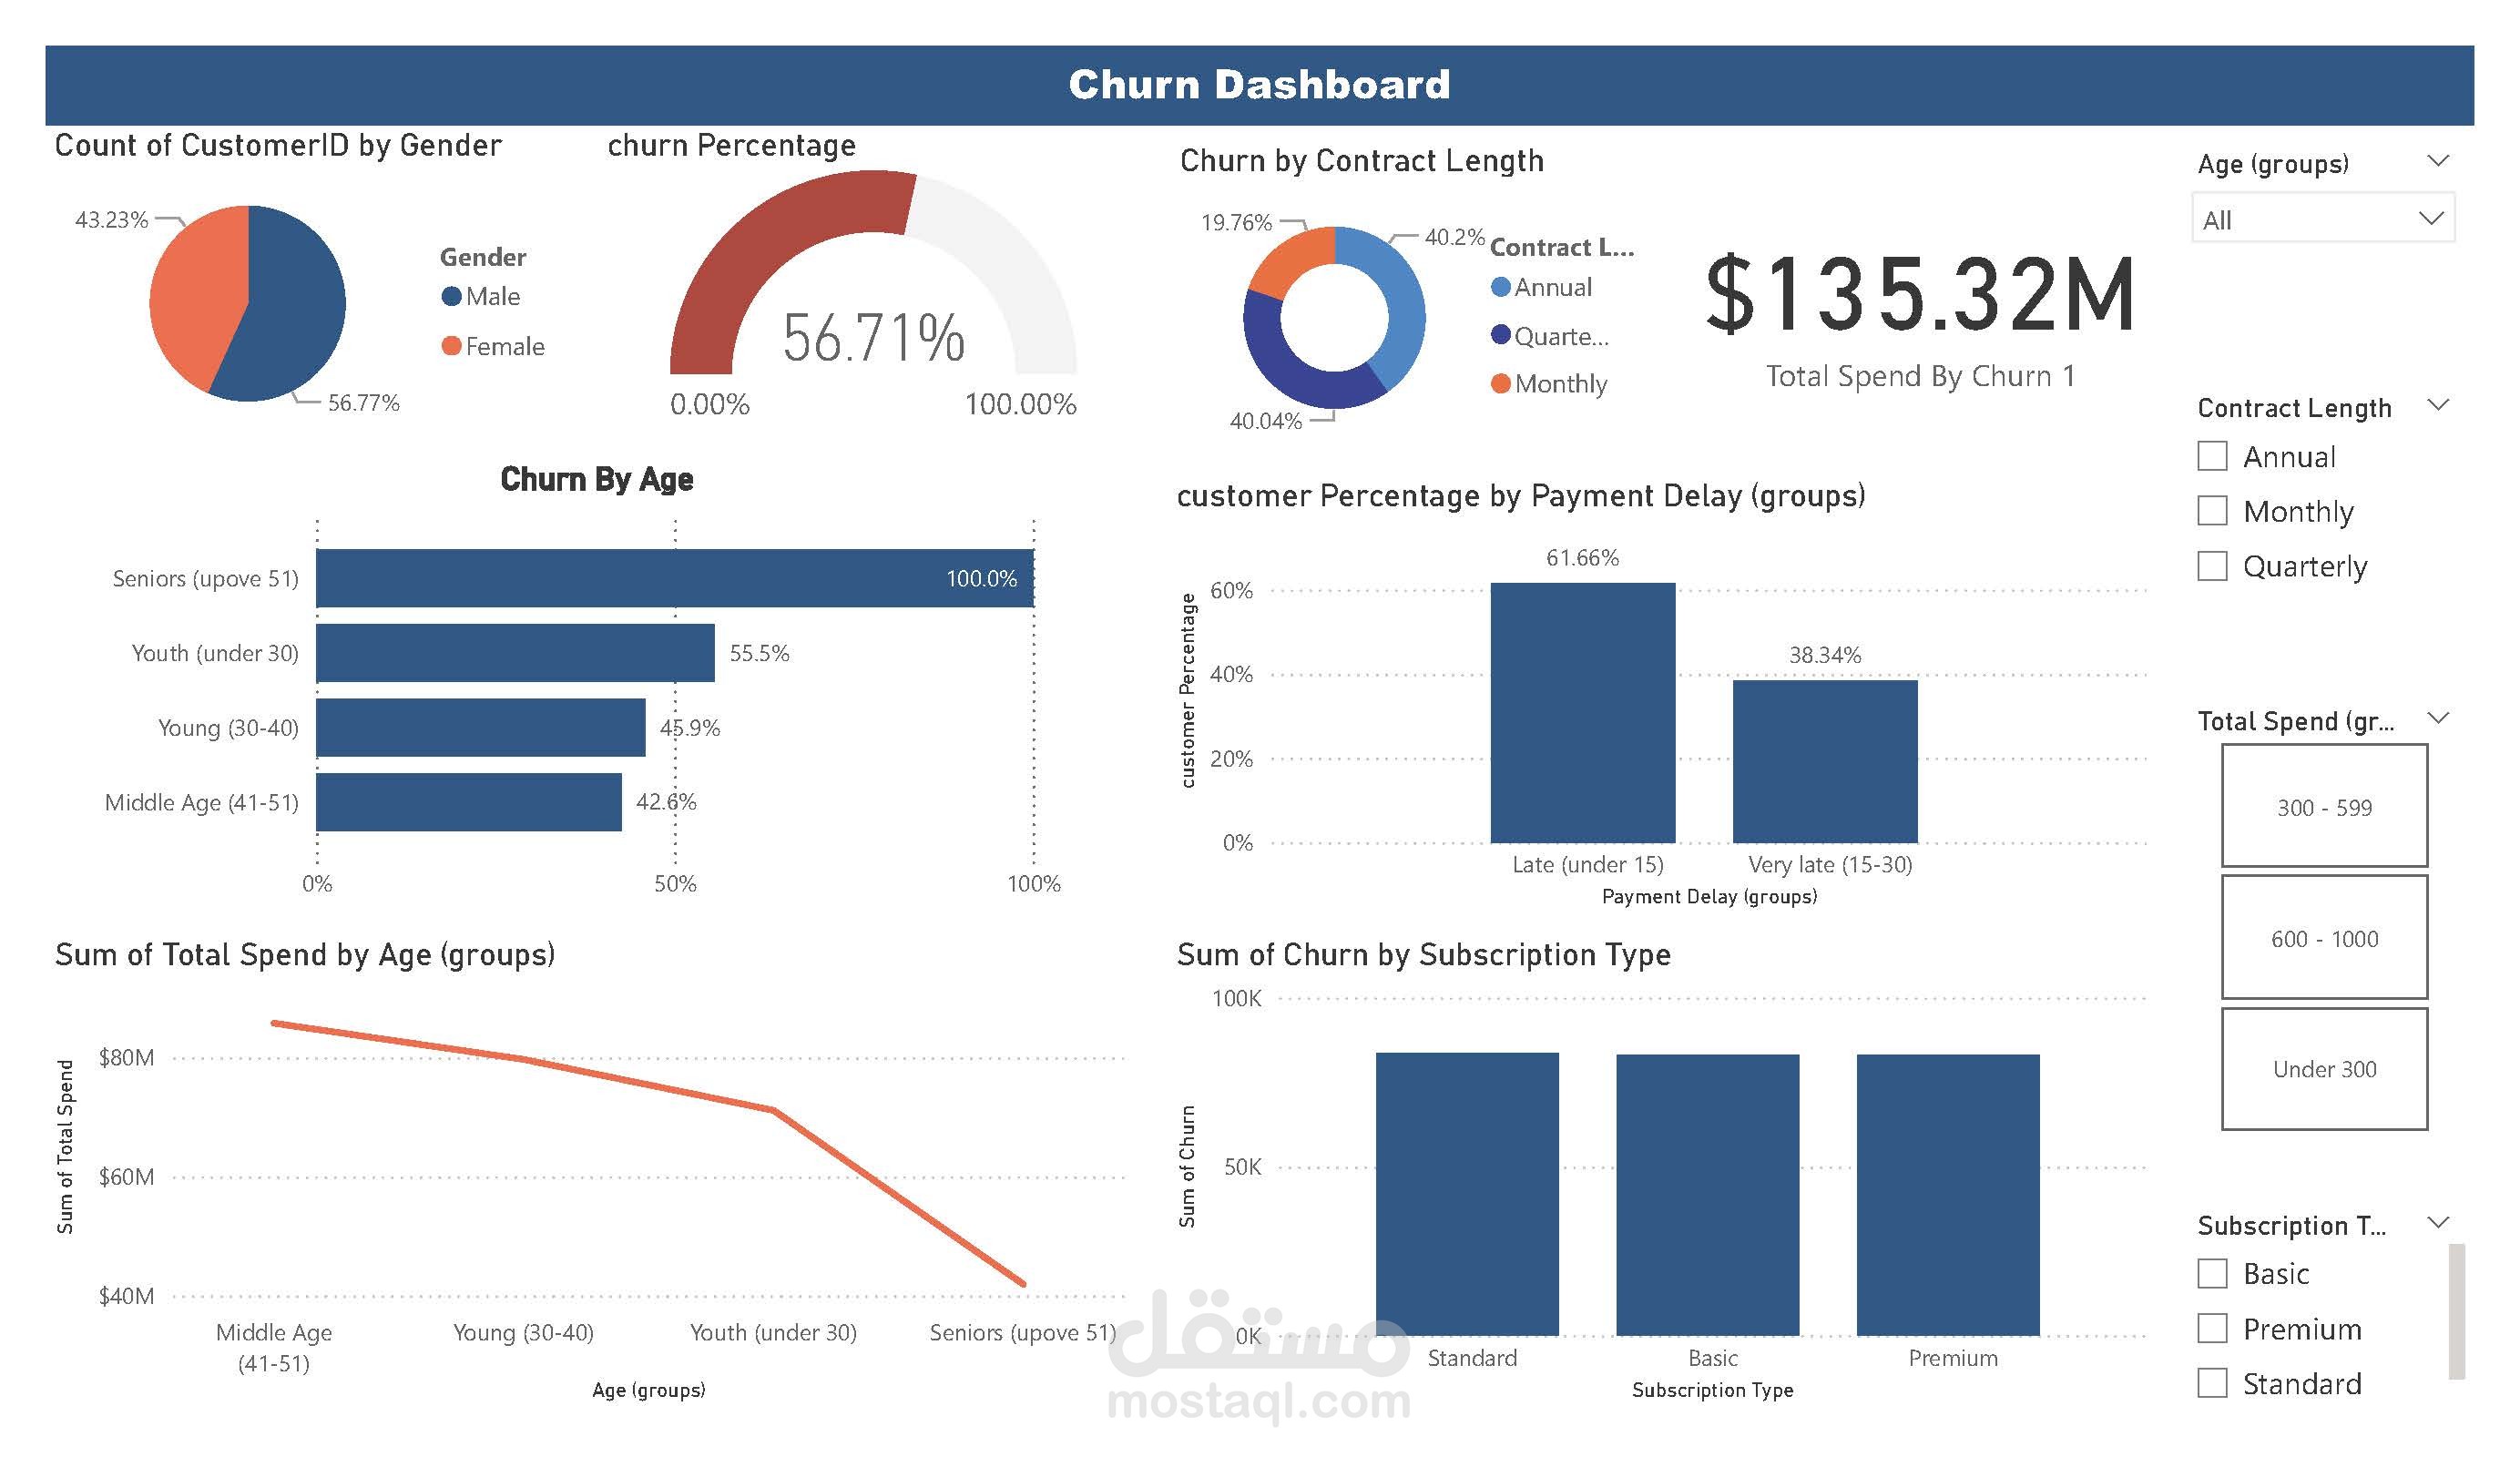Collapse the Total Spend slicer chevron
2520x1457 pixels.
tap(2438, 718)
